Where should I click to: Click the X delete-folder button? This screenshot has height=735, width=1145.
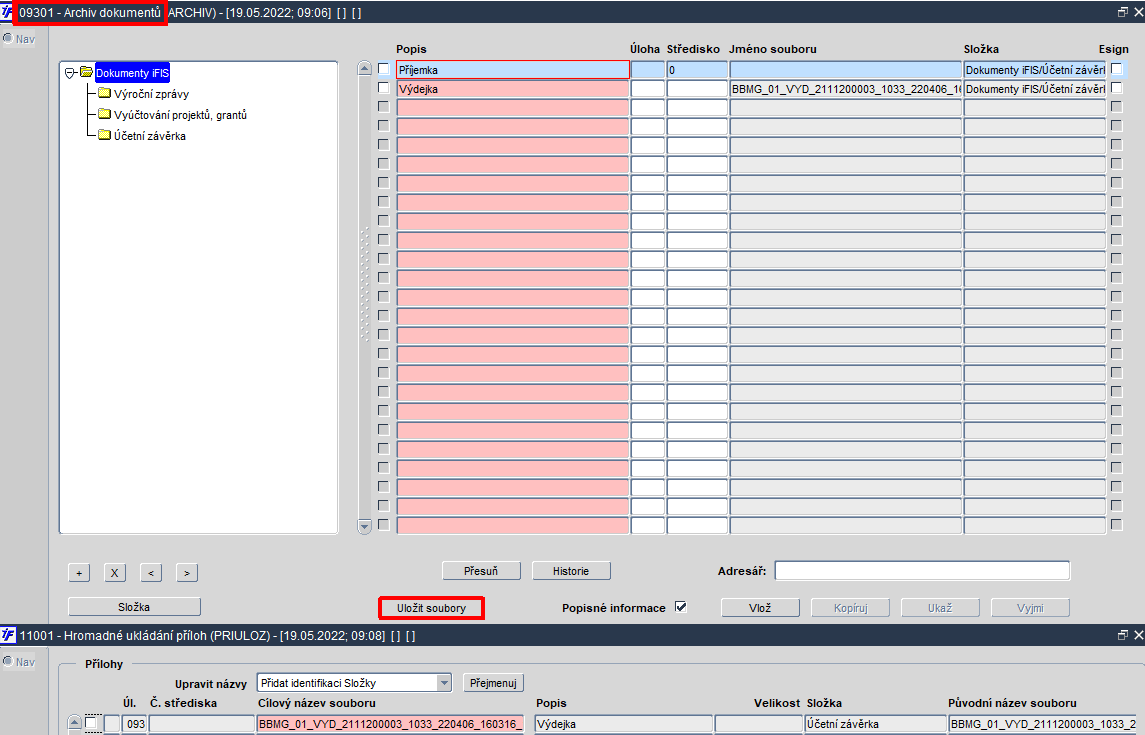click(x=115, y=573)
